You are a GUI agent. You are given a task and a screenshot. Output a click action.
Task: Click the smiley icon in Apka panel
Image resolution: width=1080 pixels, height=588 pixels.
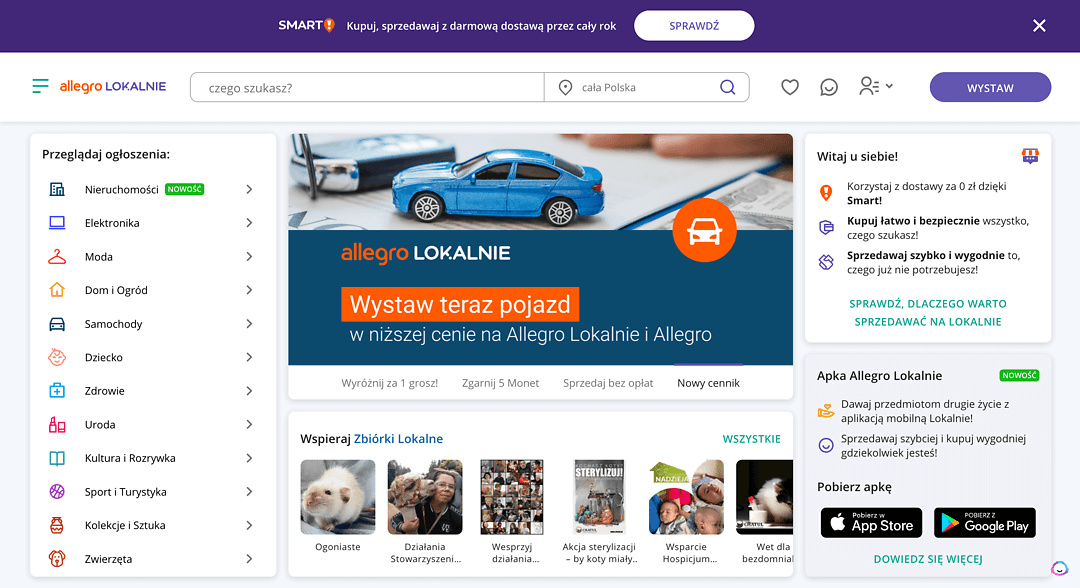click(826, 445)
